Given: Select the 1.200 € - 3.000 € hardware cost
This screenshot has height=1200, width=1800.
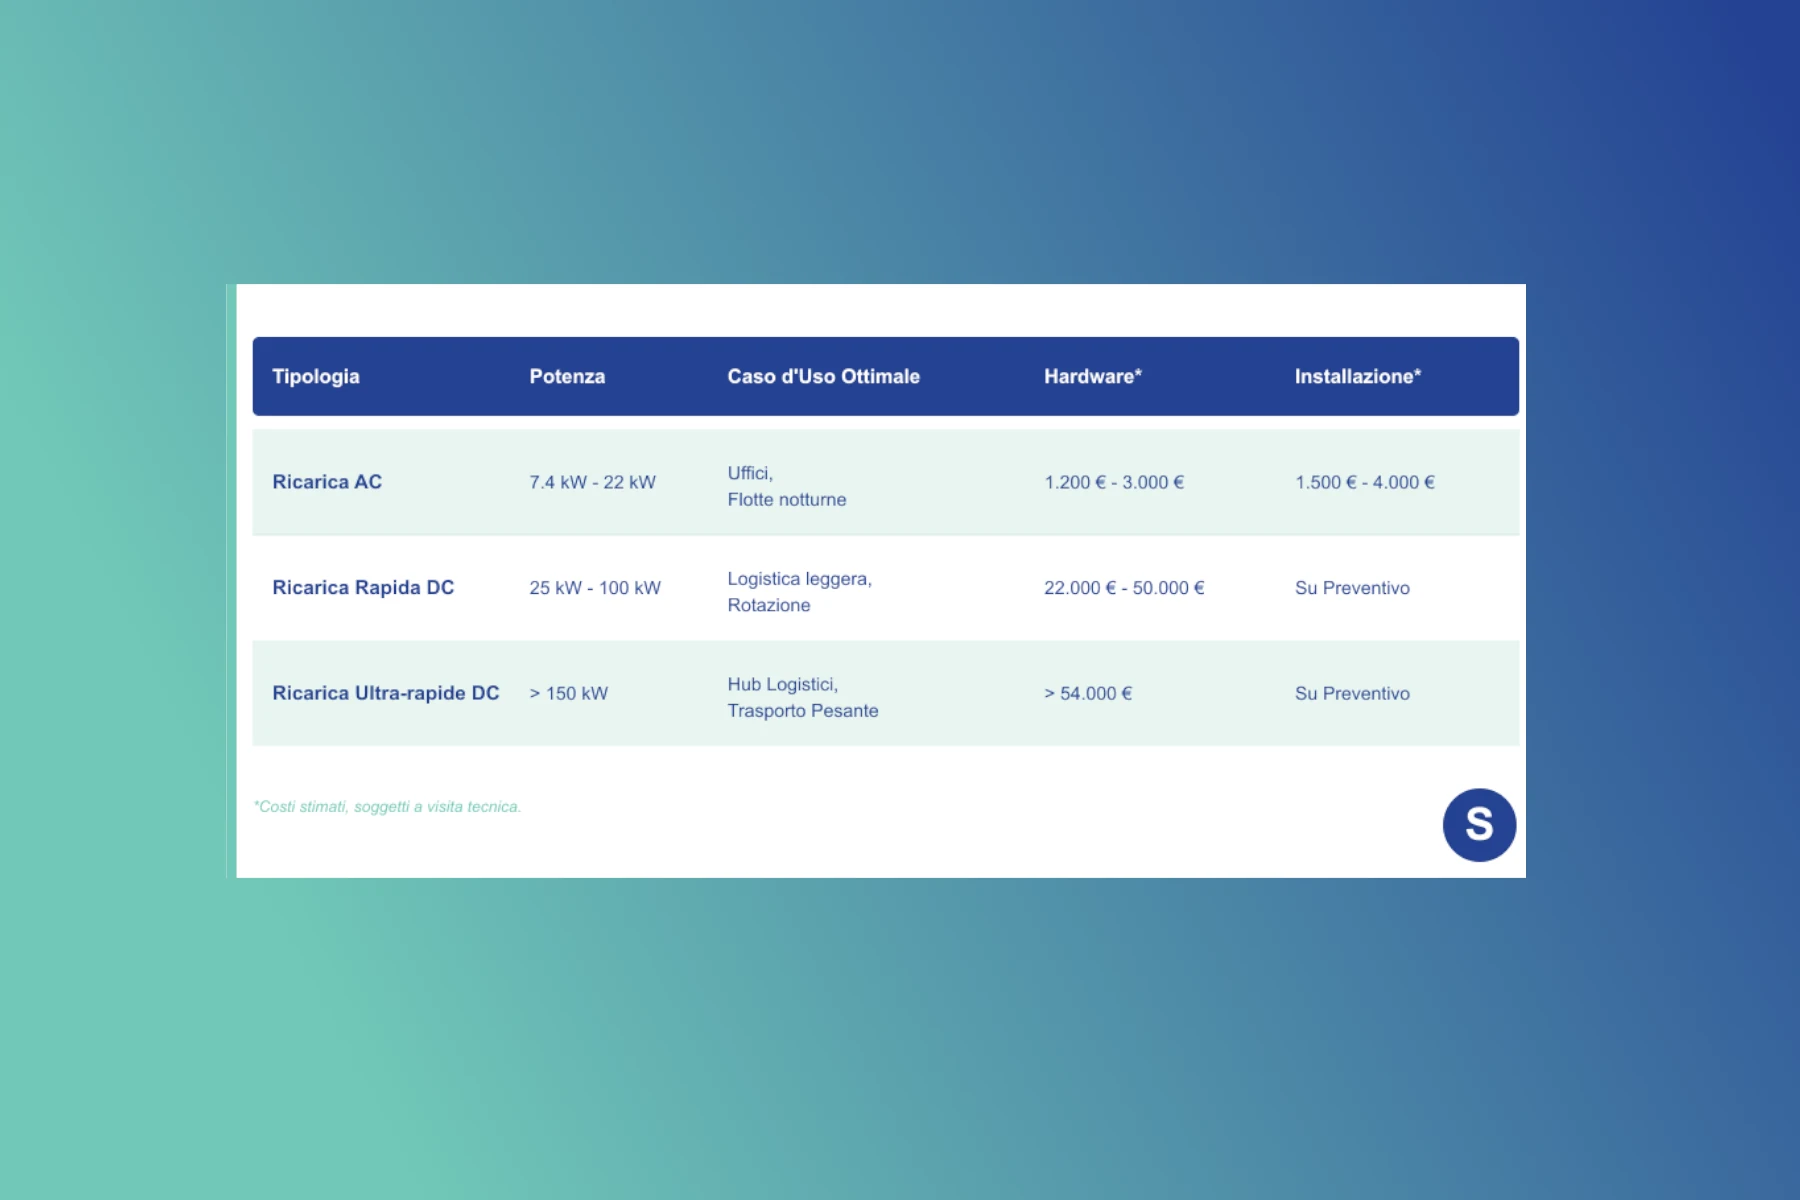Looking at the screenshot, I should point(1114,482).
